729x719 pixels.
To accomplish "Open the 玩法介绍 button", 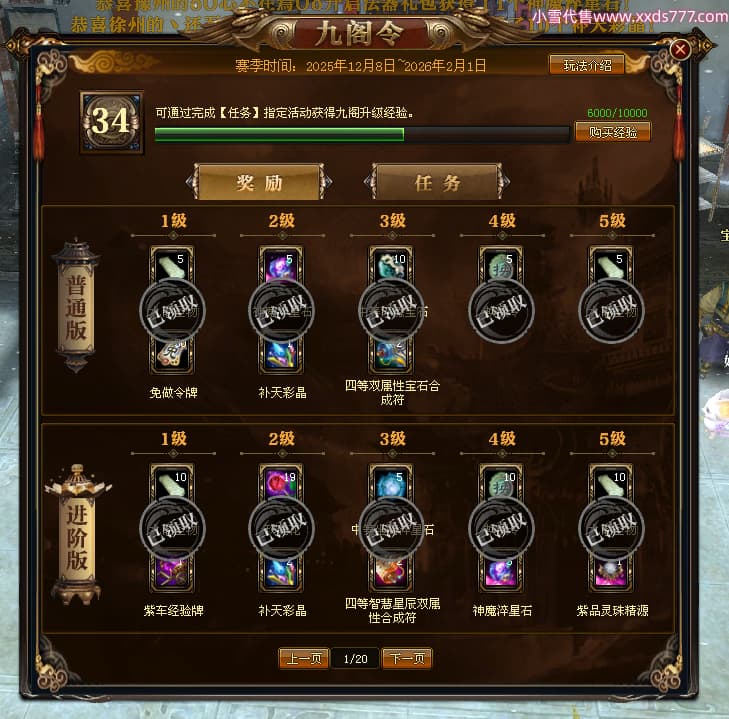I will coord(587,65).
